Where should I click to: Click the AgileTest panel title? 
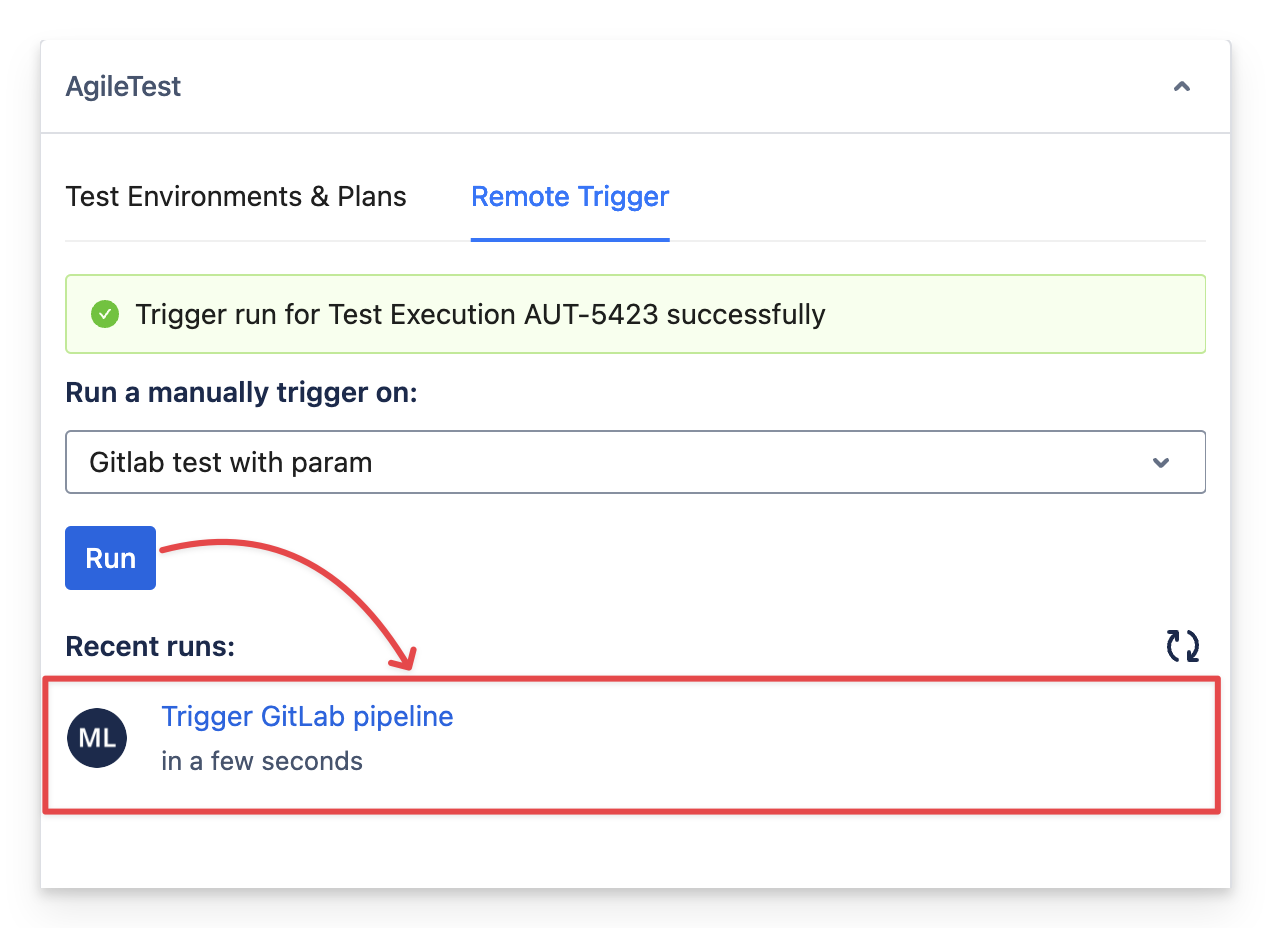(123, 87)
